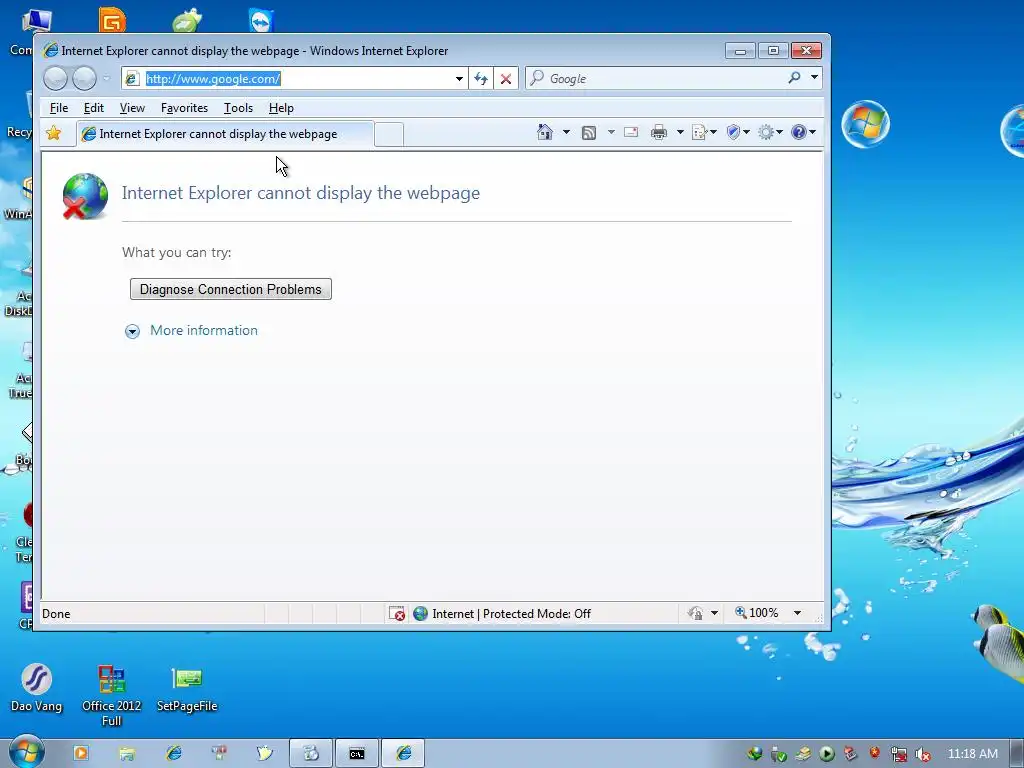Click 'Protected Mode: Off' status text
Viewport: 1024px width, 768px height.
point(537,614)
